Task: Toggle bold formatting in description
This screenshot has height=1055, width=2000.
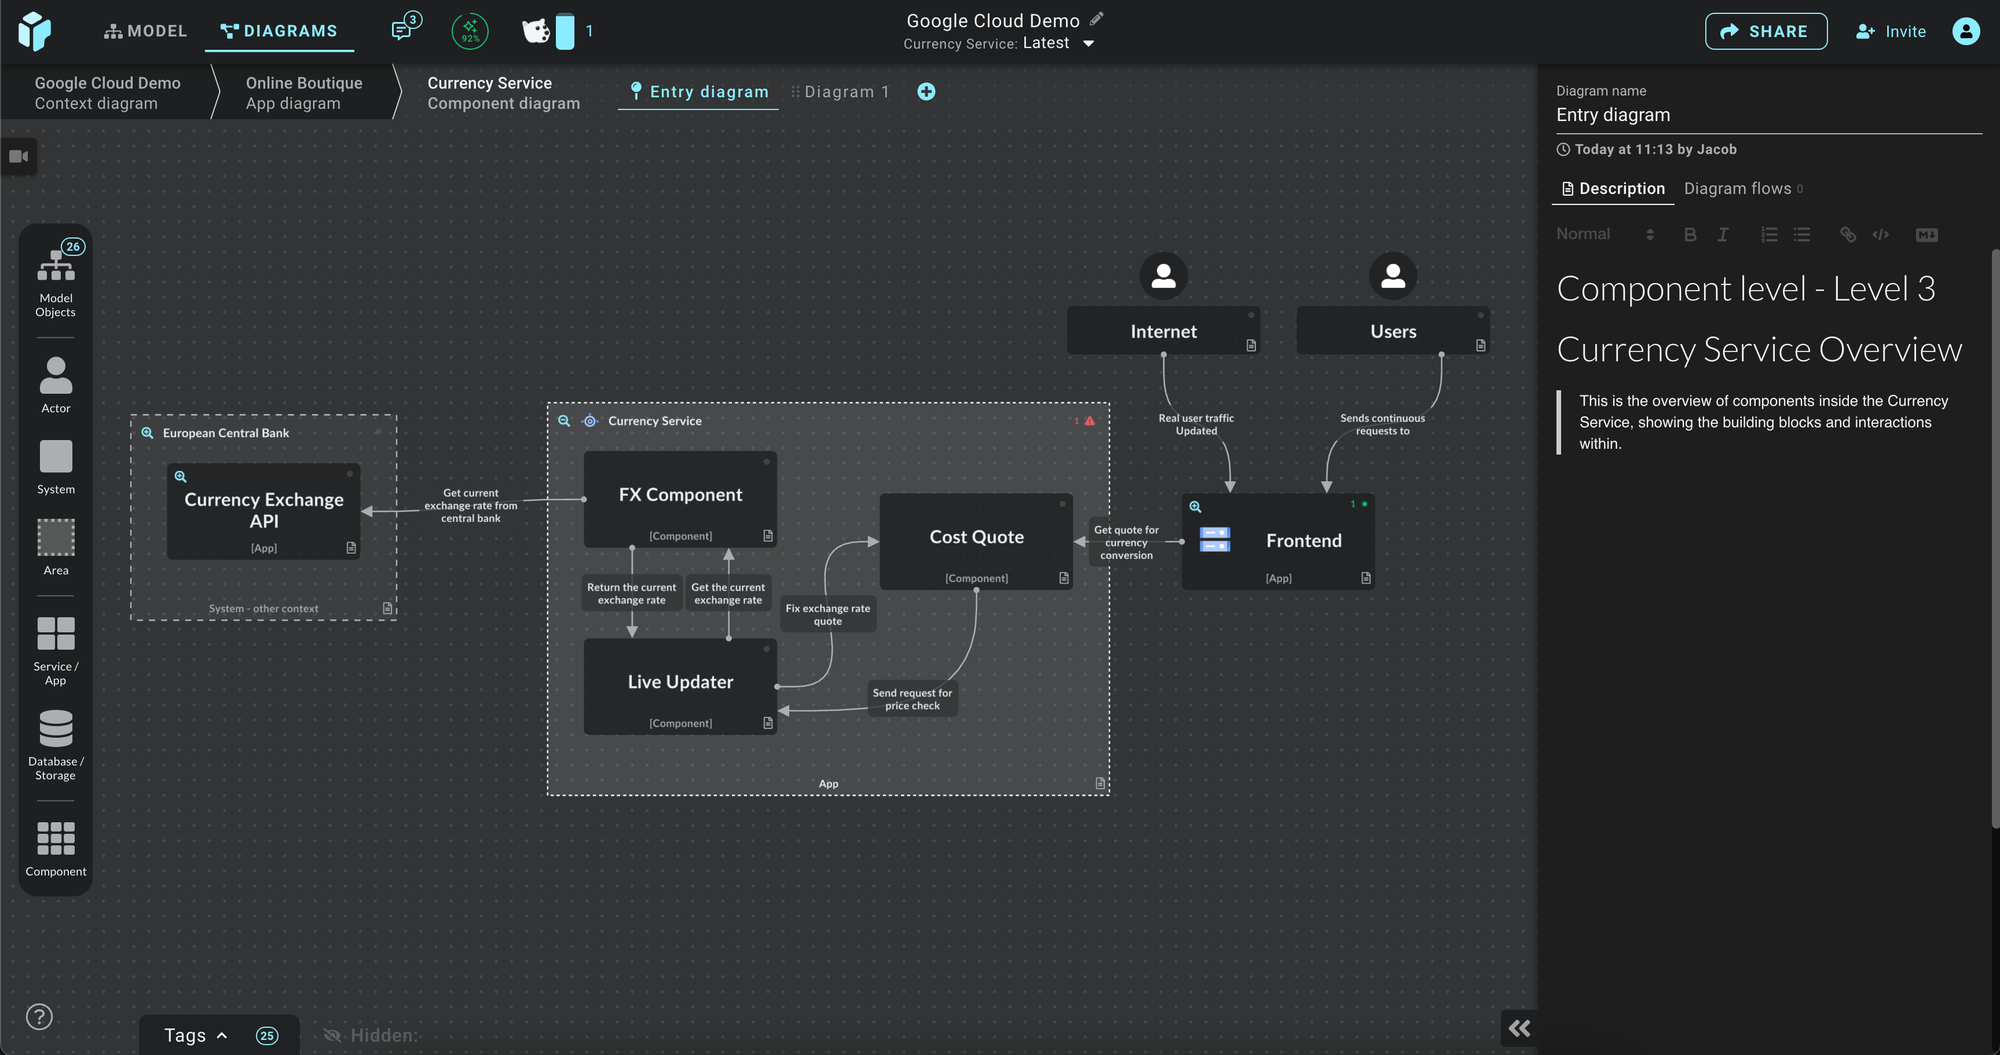Action: point(1690,235)
